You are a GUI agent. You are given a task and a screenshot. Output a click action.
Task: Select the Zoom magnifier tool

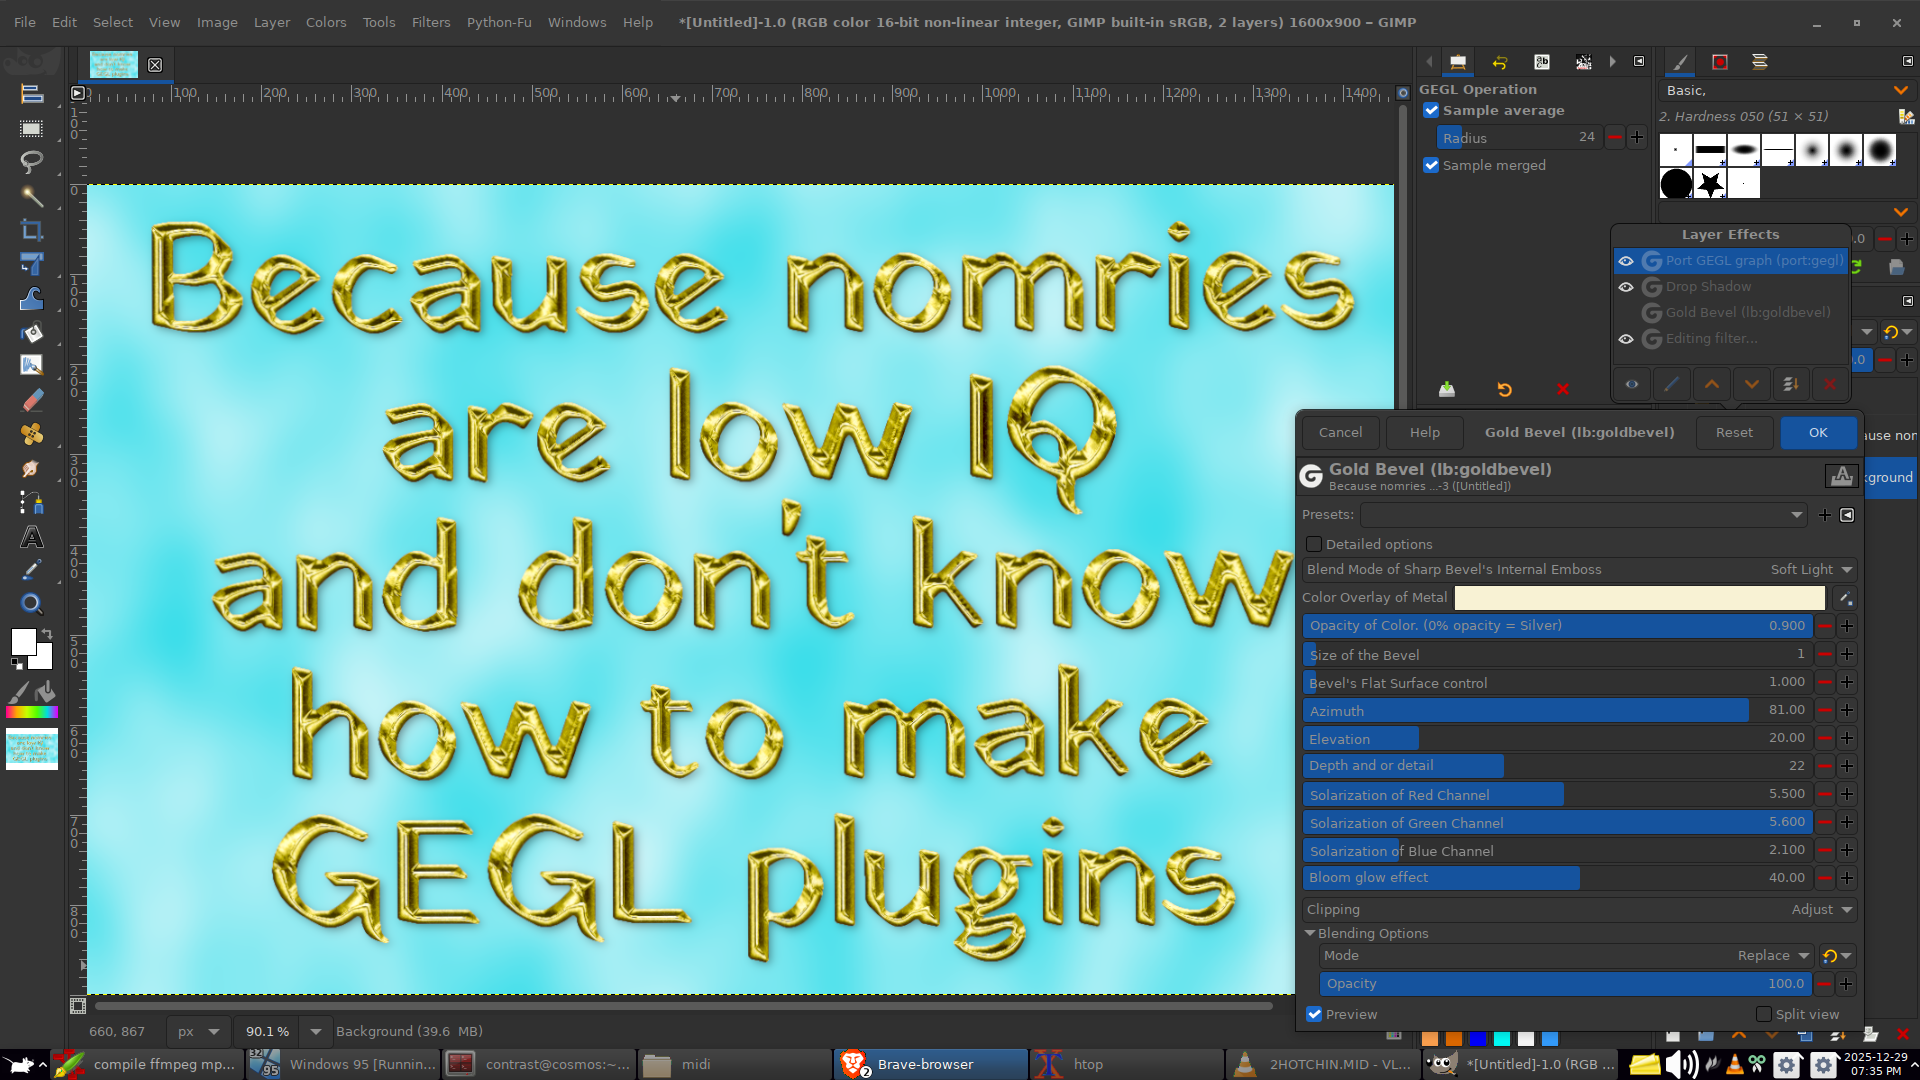coord(32,604)
